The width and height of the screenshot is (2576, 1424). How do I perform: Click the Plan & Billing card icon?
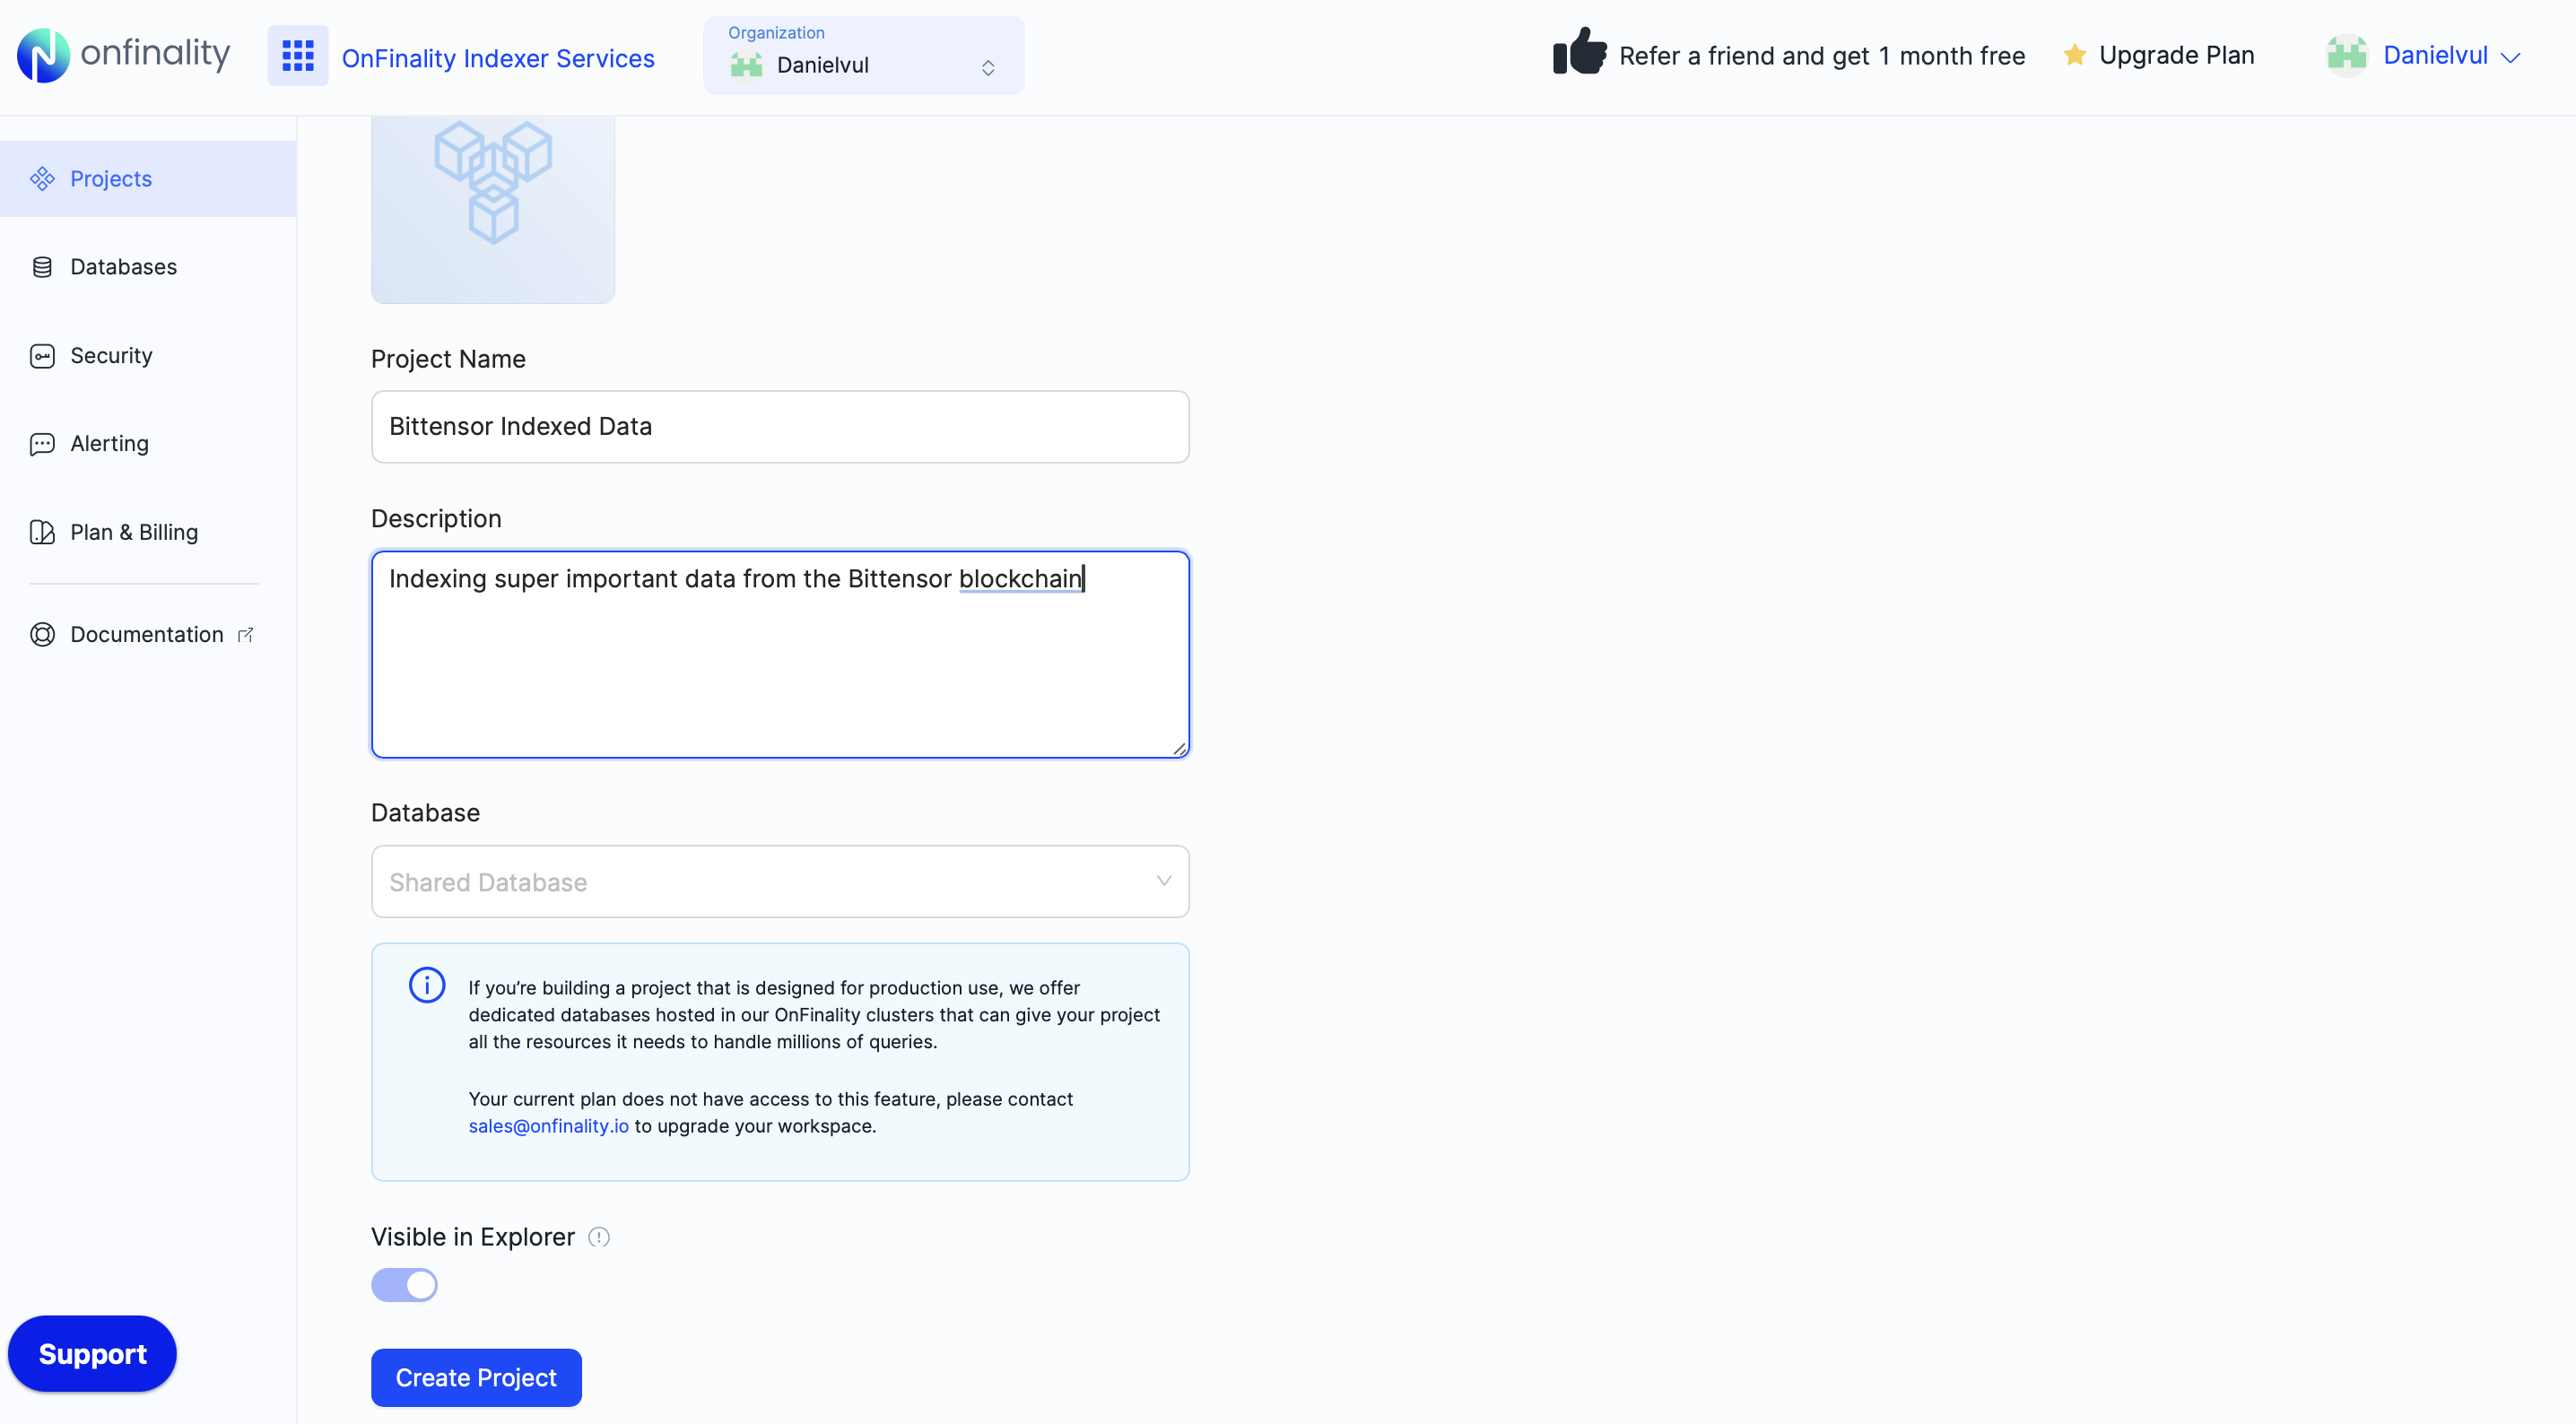[42, 532]
